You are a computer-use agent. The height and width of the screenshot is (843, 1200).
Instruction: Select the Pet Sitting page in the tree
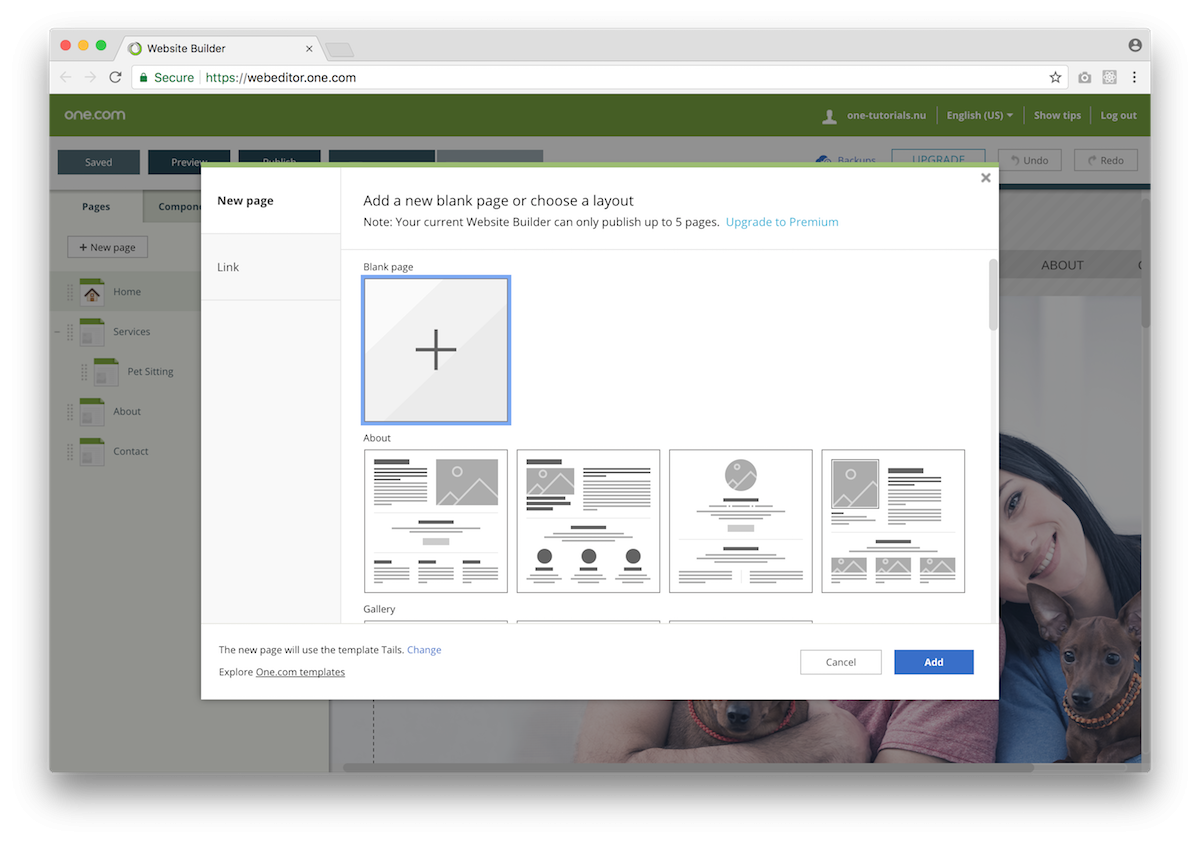point(150,372)
